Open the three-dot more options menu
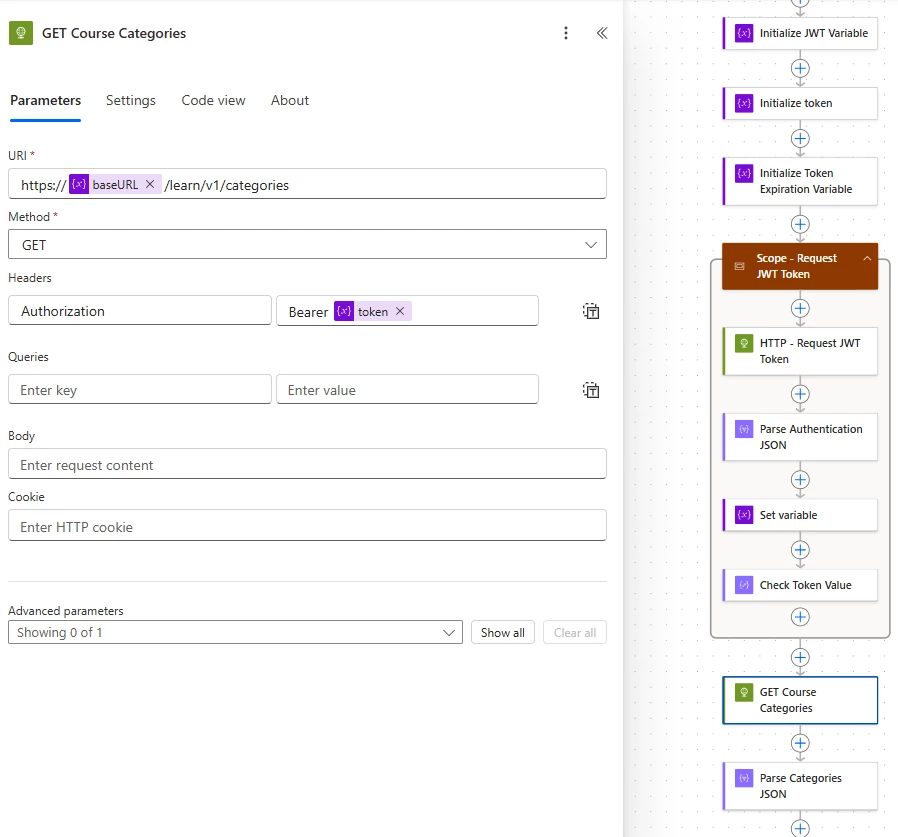 point(566,33)
